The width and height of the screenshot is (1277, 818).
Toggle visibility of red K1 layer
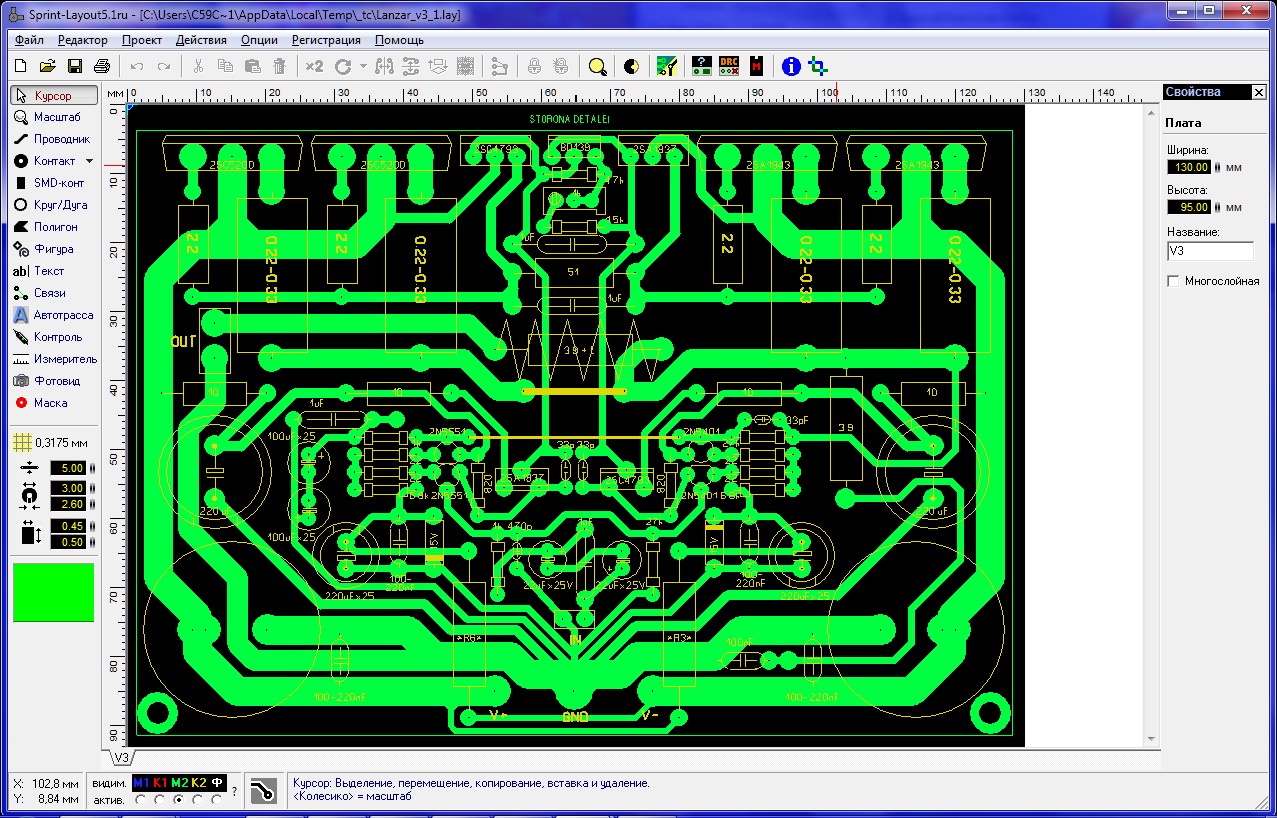160,782
